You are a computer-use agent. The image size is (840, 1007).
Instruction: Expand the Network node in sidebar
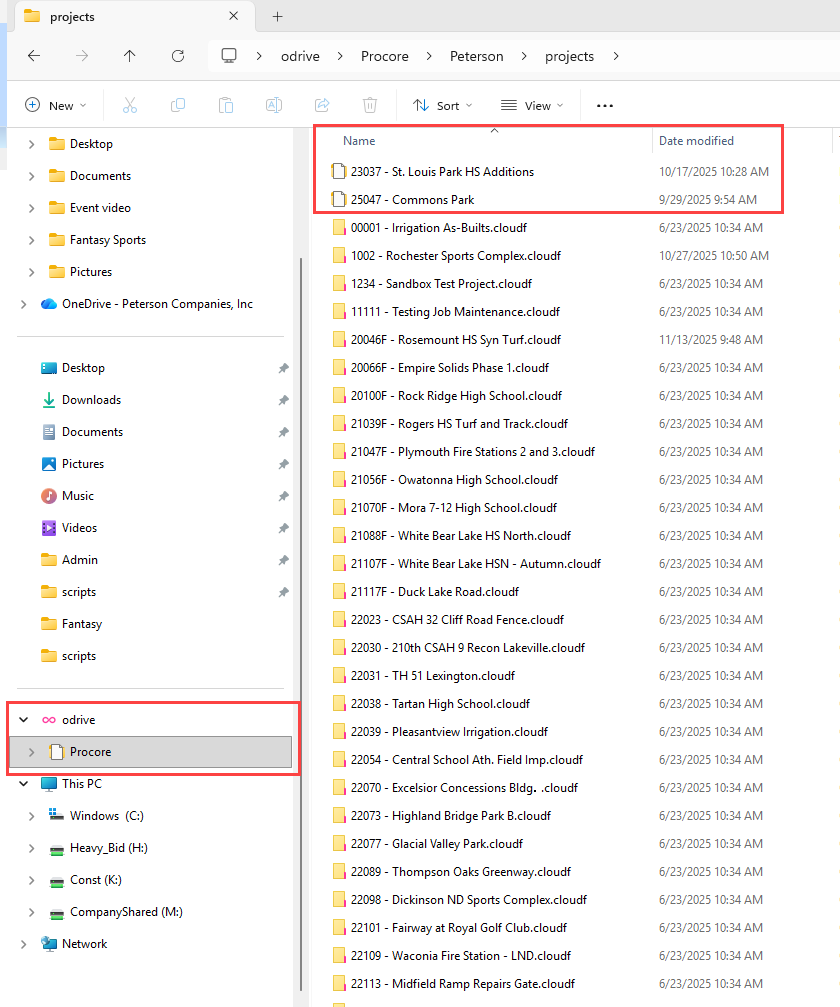pos(23,944)
